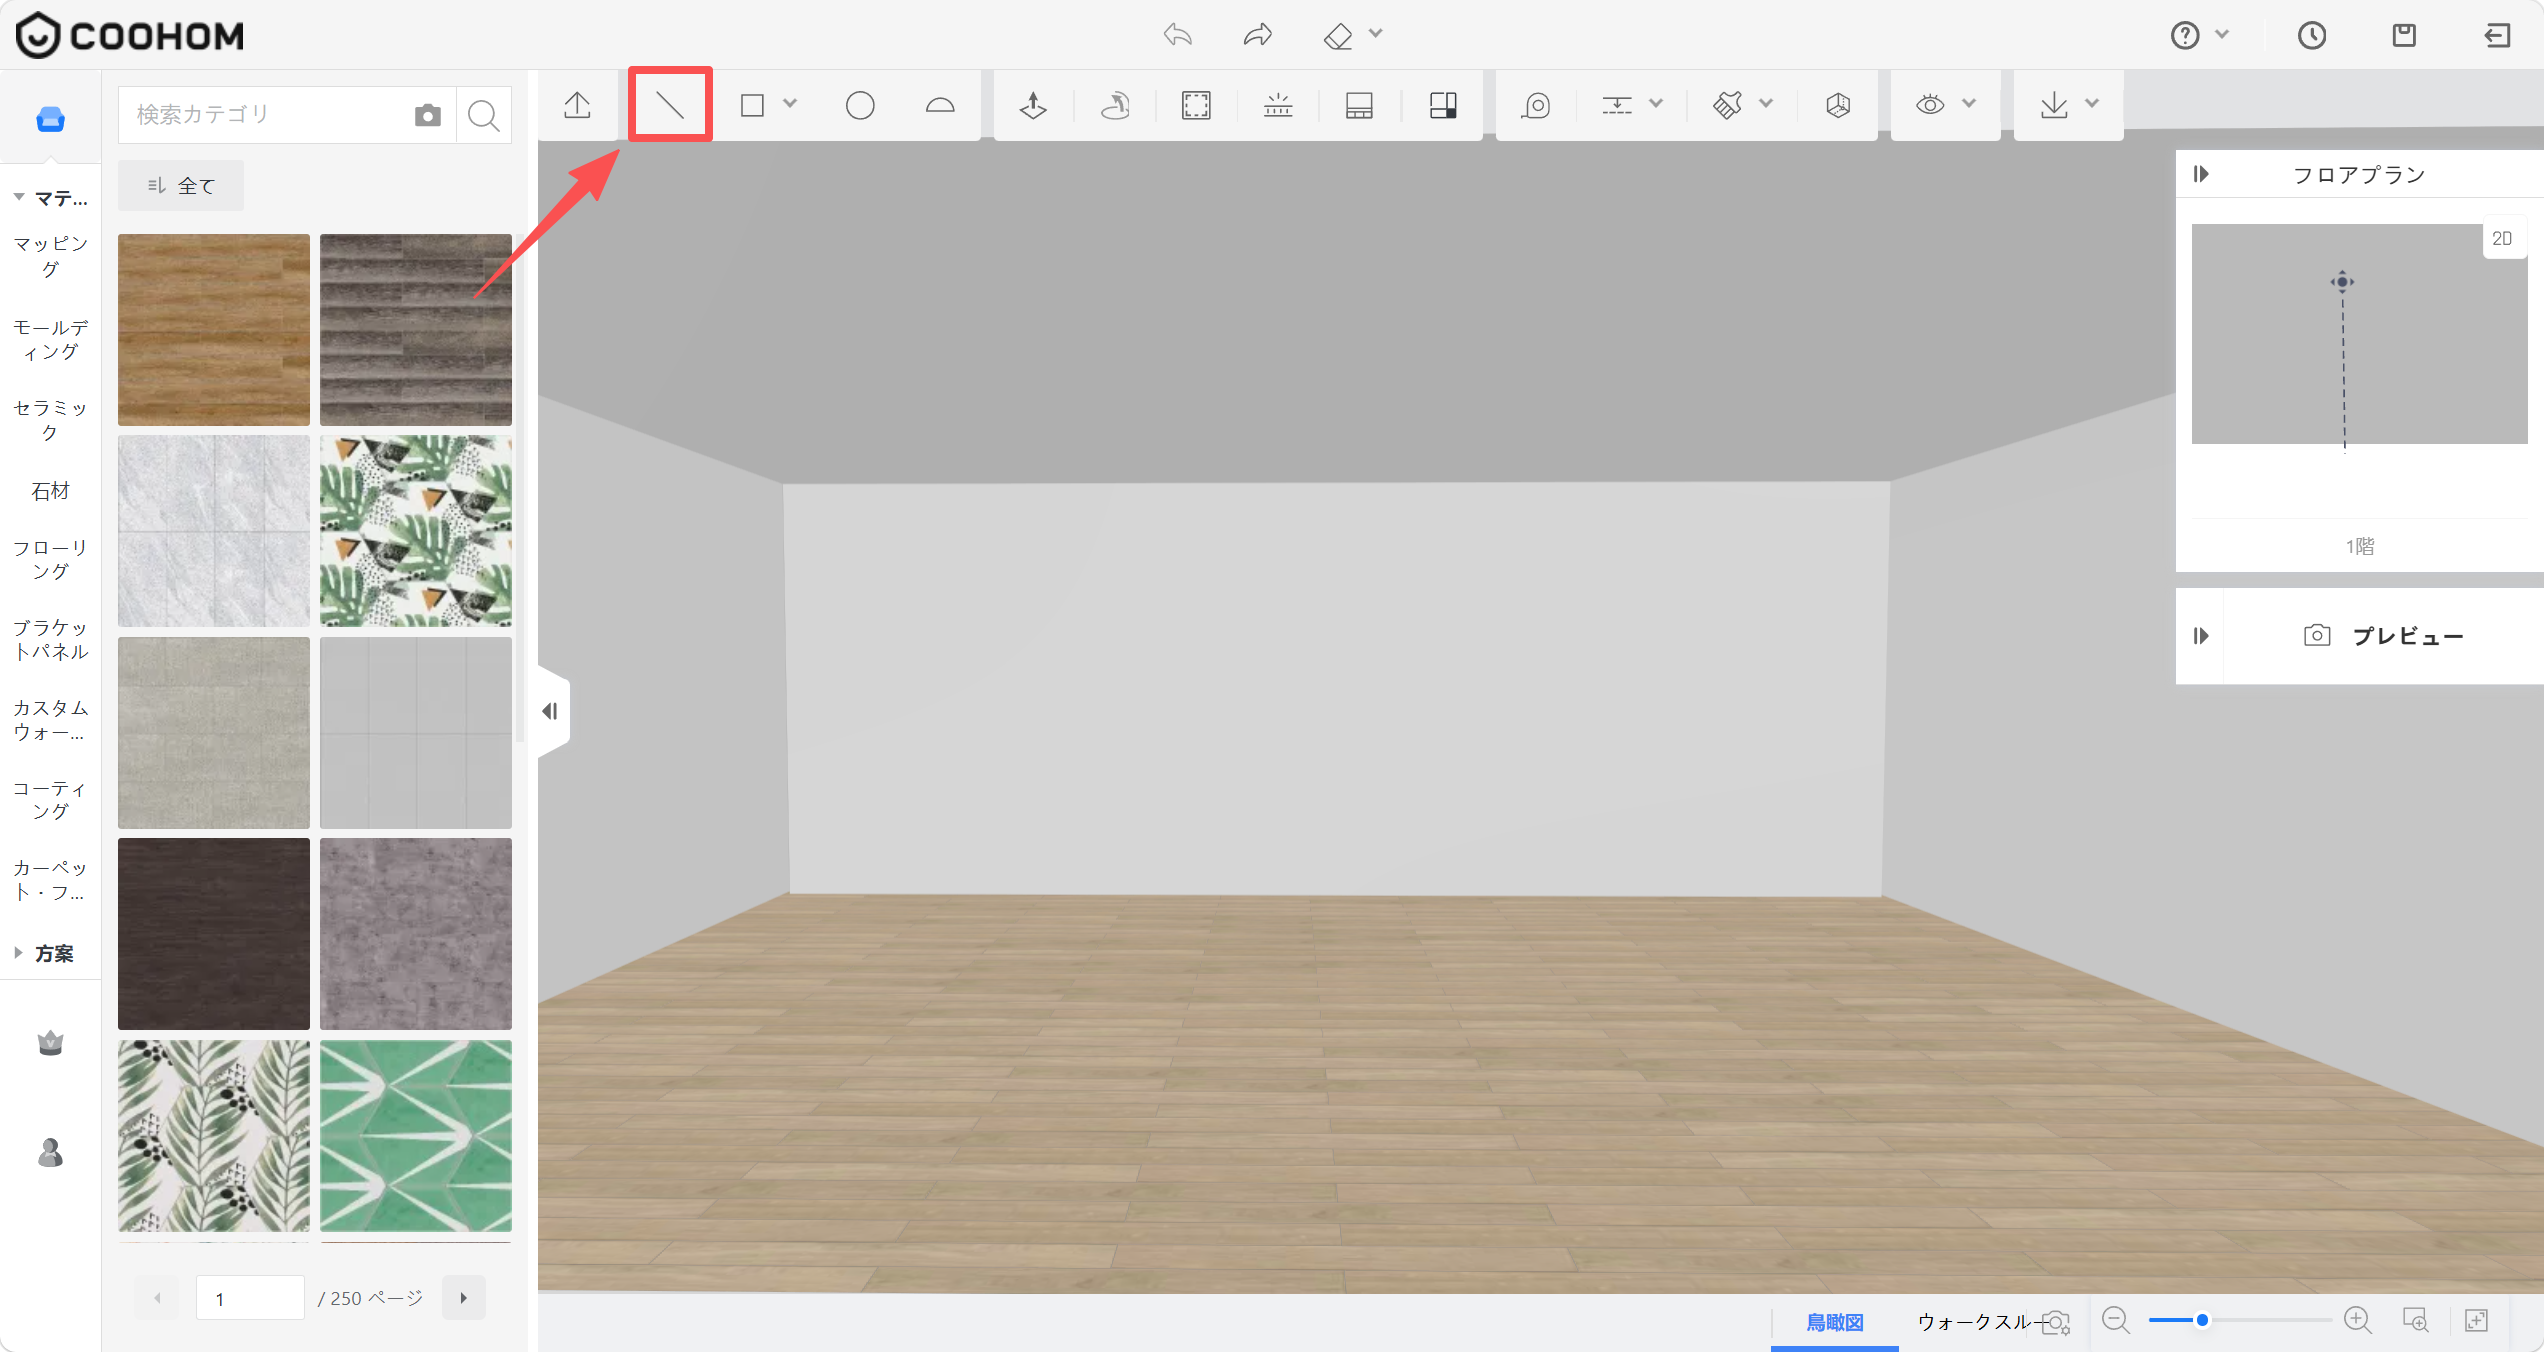Click the zoom slider handle

coord(2201,1321)
